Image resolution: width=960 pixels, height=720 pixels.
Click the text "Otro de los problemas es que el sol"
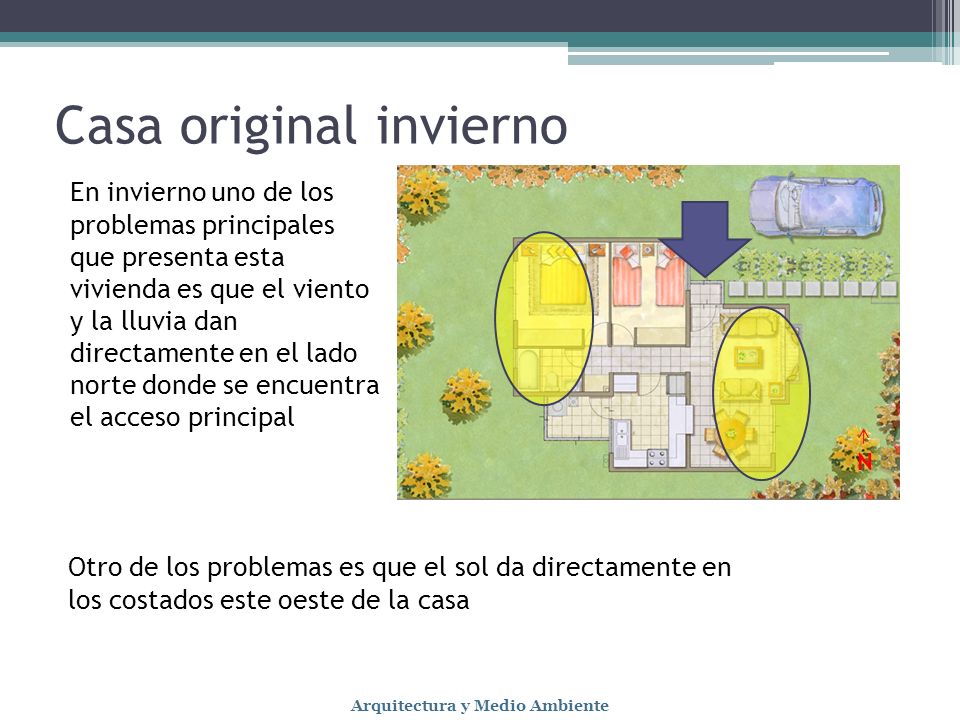click(278, 567)
